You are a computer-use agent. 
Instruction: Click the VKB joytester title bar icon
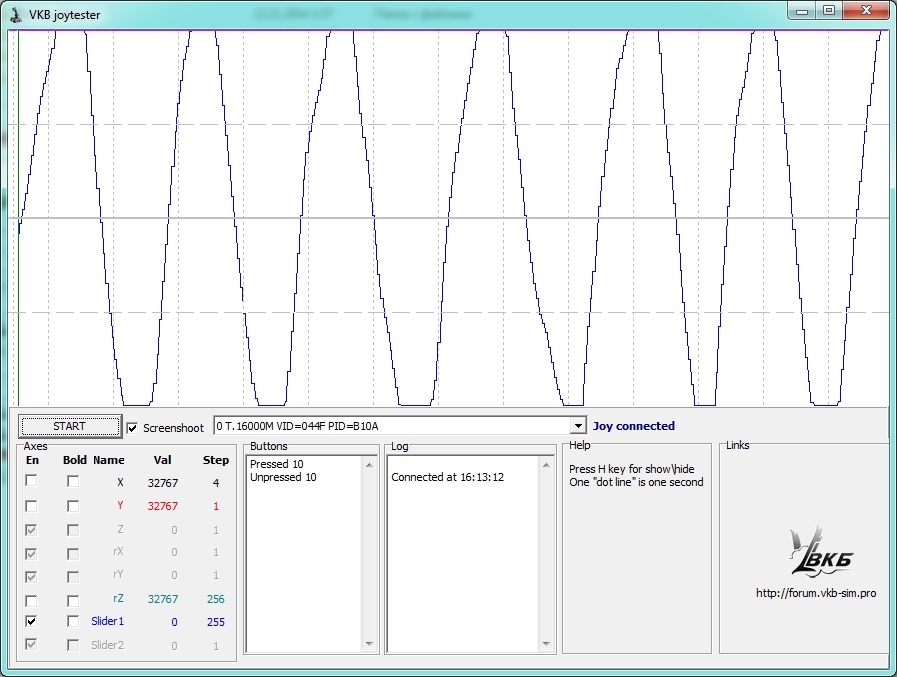pos(15,14)
